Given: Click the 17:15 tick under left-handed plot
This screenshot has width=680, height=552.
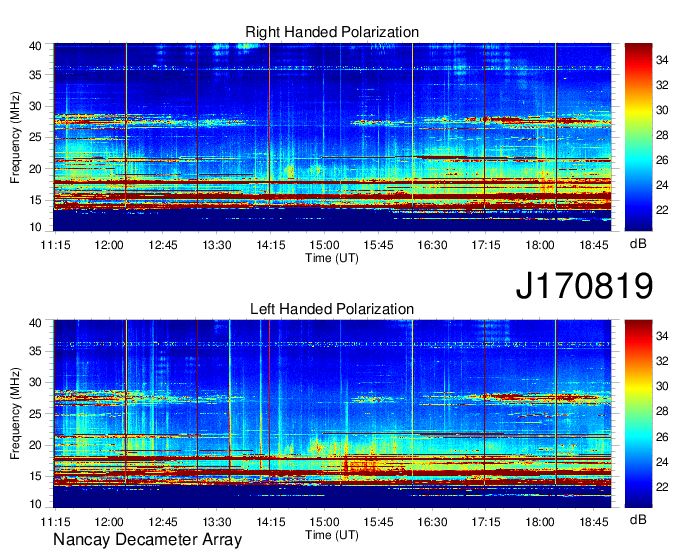Looking at the screenshot, I should tap(486, 522).
